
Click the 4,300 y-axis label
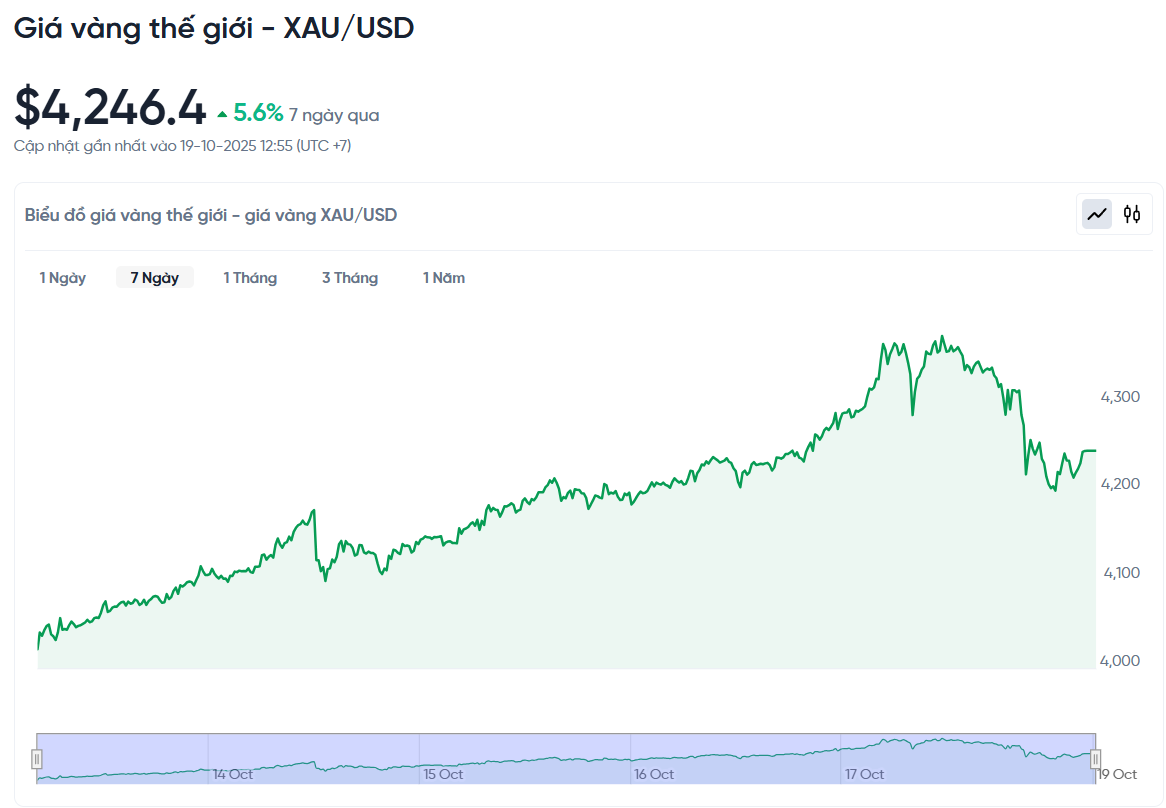coord(1121,397)
